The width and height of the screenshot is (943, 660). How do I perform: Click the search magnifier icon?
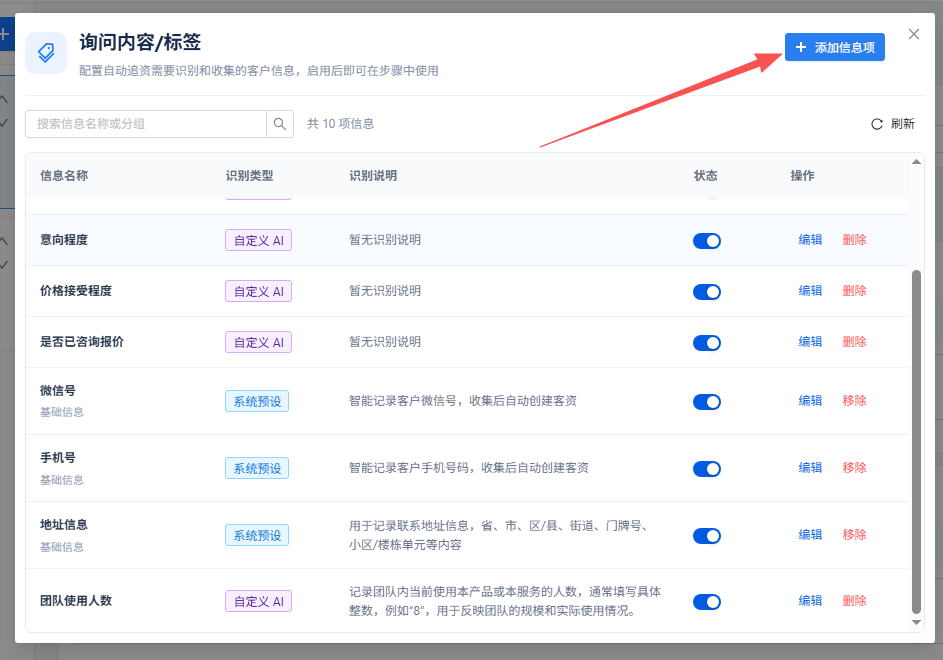coord(280,124)
